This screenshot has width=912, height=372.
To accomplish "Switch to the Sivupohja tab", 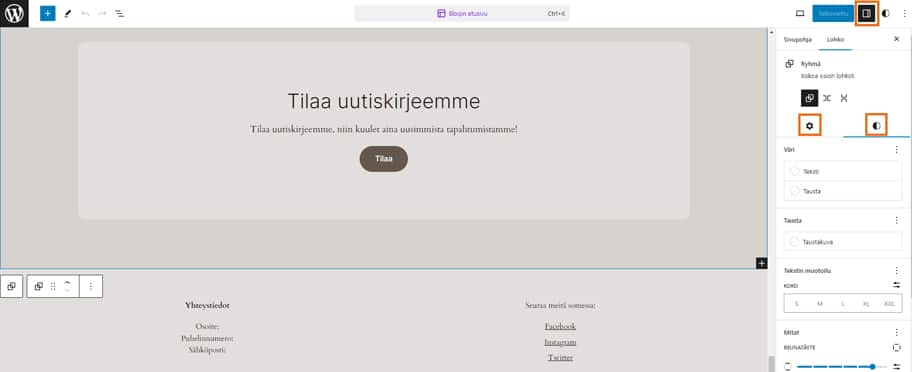I will [797, 39].
